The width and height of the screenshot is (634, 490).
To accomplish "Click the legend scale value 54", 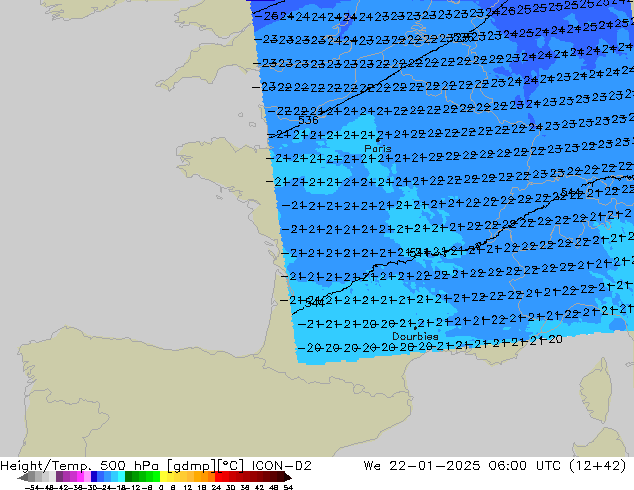I will [288, 487].
